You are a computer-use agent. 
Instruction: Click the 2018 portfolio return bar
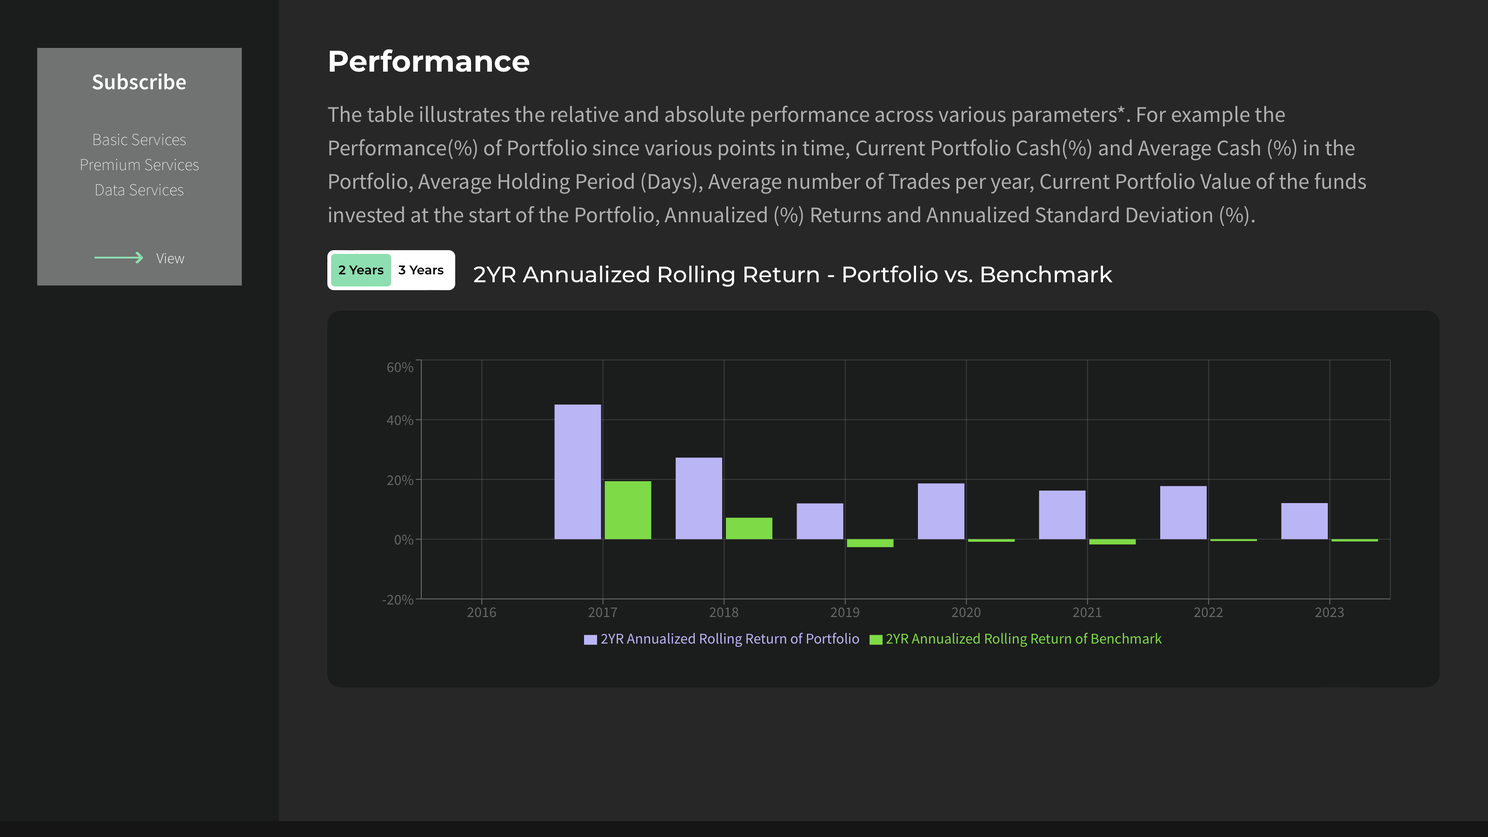point(699,498)
